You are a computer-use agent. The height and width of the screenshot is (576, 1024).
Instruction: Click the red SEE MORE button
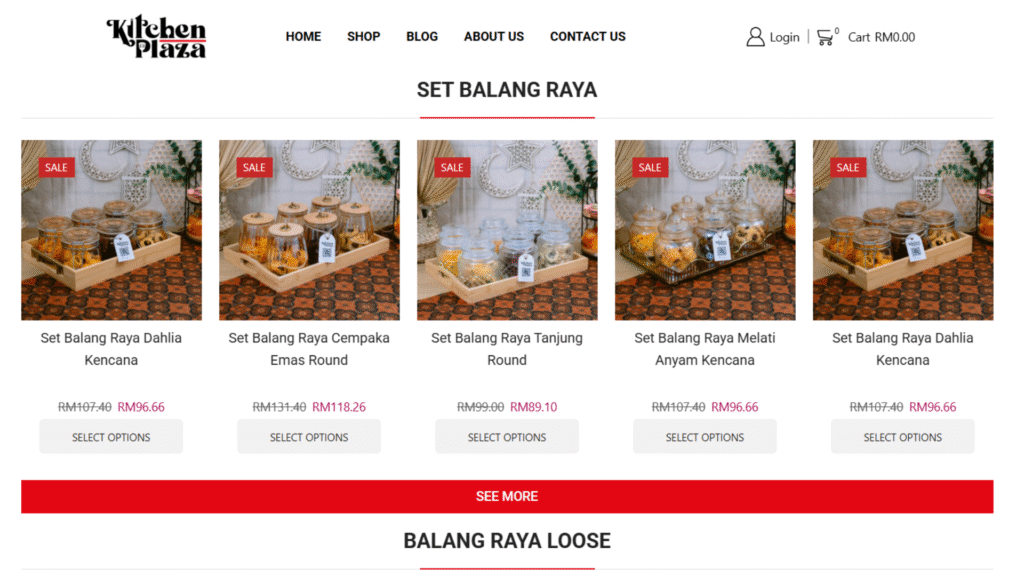(x=507, y=496)
